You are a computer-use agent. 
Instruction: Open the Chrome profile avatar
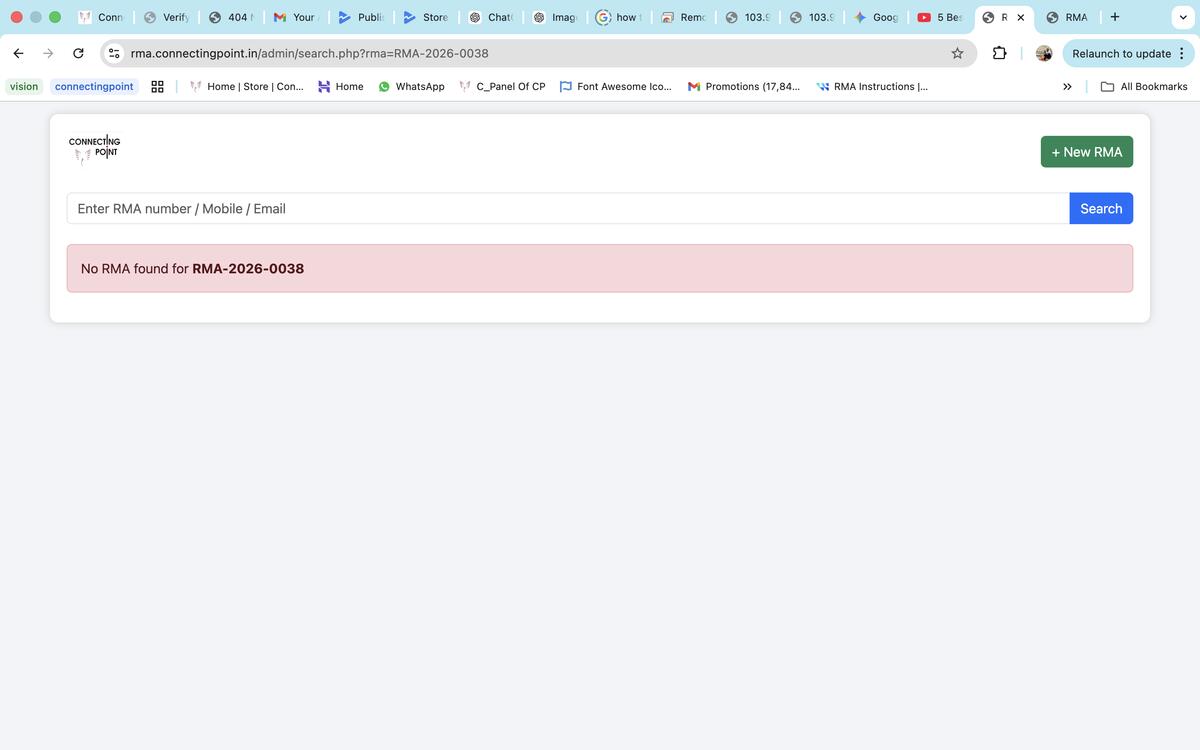[x=1044, y=53]
